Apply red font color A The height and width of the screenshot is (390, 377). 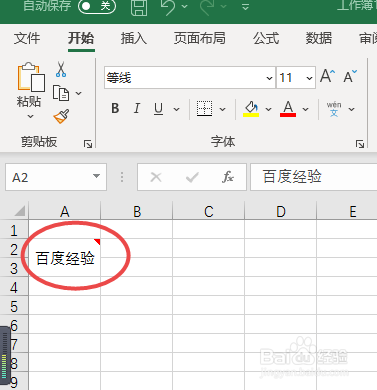pyautogui.click(x=288, y=109)
